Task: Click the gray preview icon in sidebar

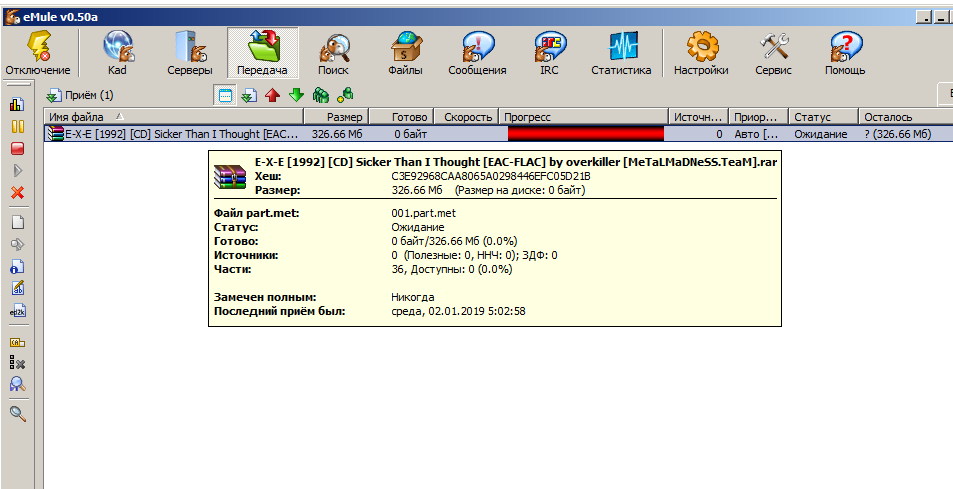Action: 18,244
